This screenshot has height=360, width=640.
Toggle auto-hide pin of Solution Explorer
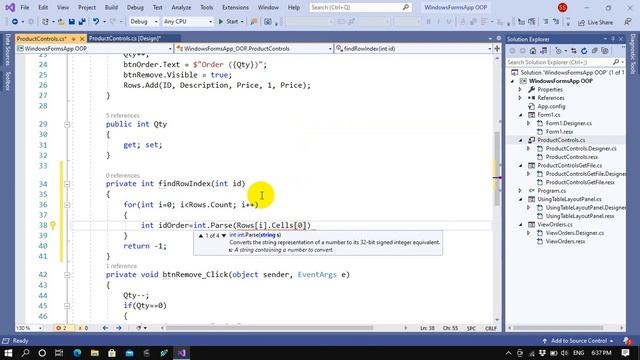click(x=613, y=39)
